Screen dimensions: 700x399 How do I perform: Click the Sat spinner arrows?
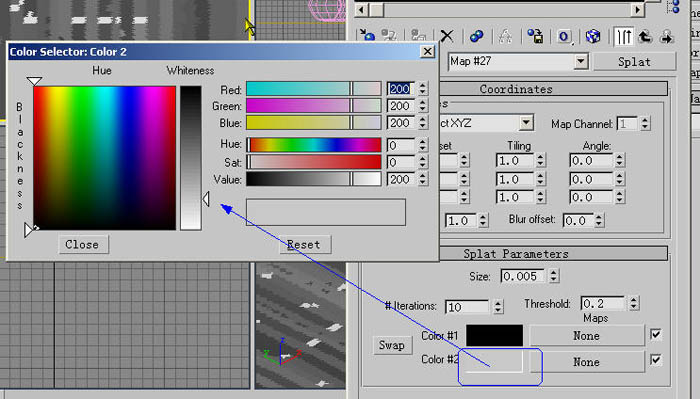pos(423,162)
